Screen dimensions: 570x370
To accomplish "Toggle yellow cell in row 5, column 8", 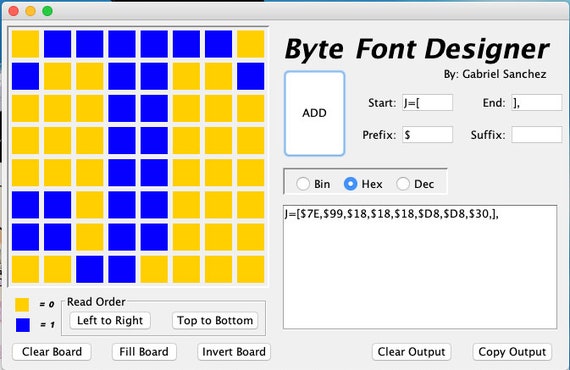I will (x=251, y=173).
